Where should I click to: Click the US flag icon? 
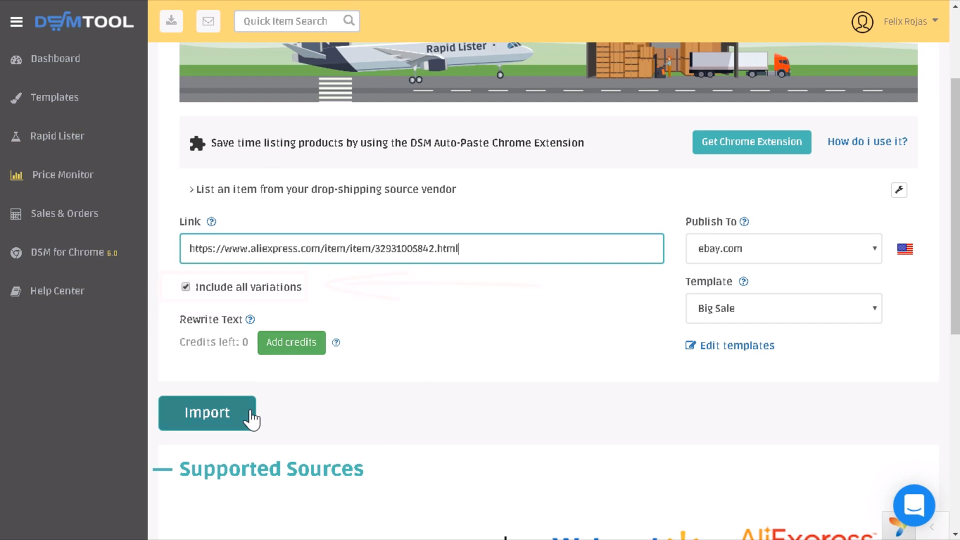pos(905,249)
